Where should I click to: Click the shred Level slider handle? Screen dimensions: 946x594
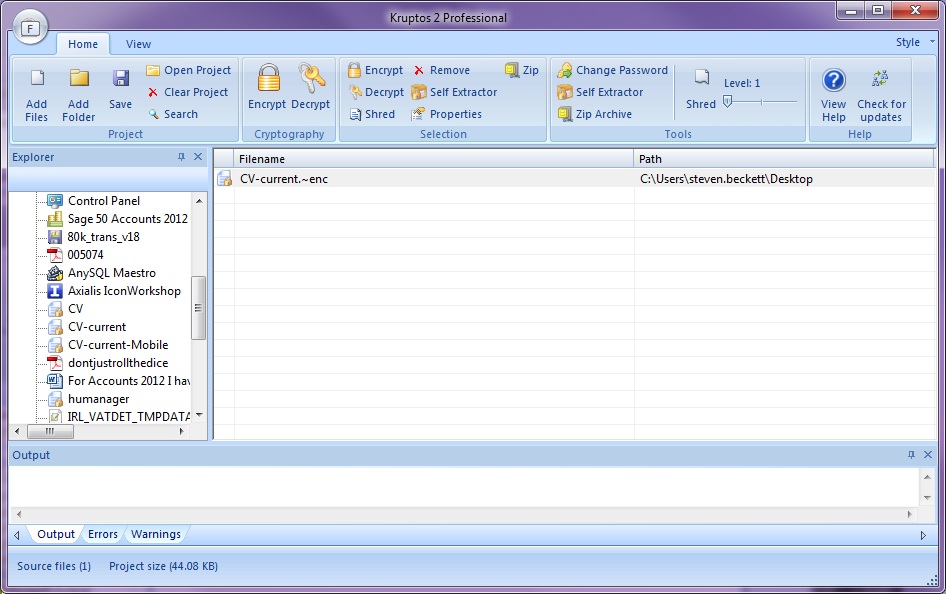pos(728,101)
